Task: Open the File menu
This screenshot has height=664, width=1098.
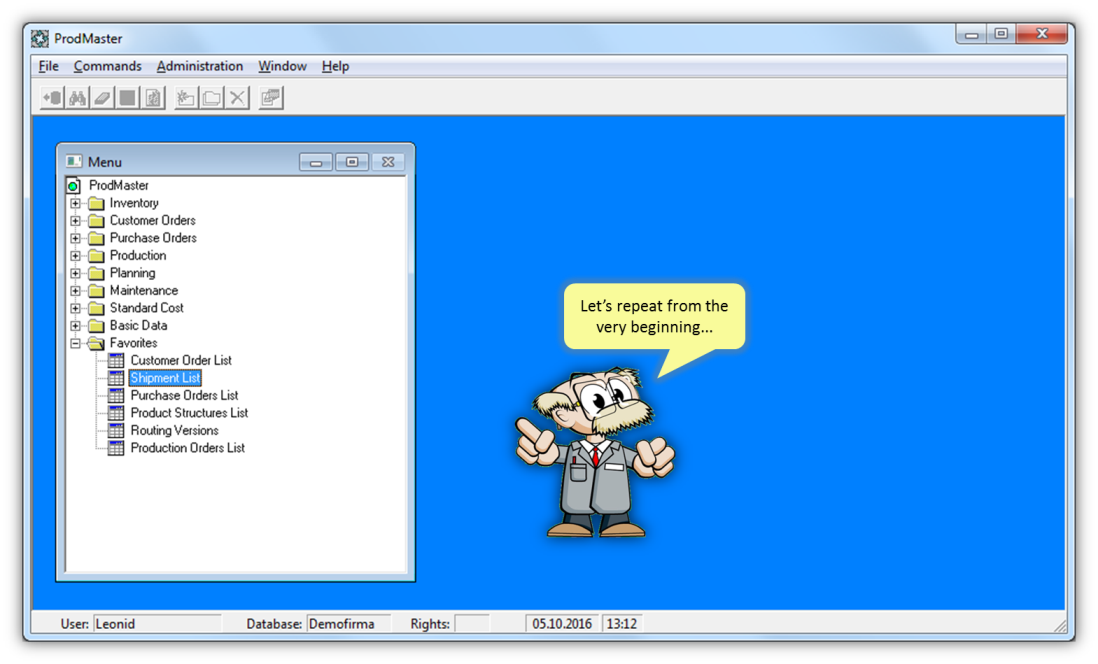Action: [48, 66]
